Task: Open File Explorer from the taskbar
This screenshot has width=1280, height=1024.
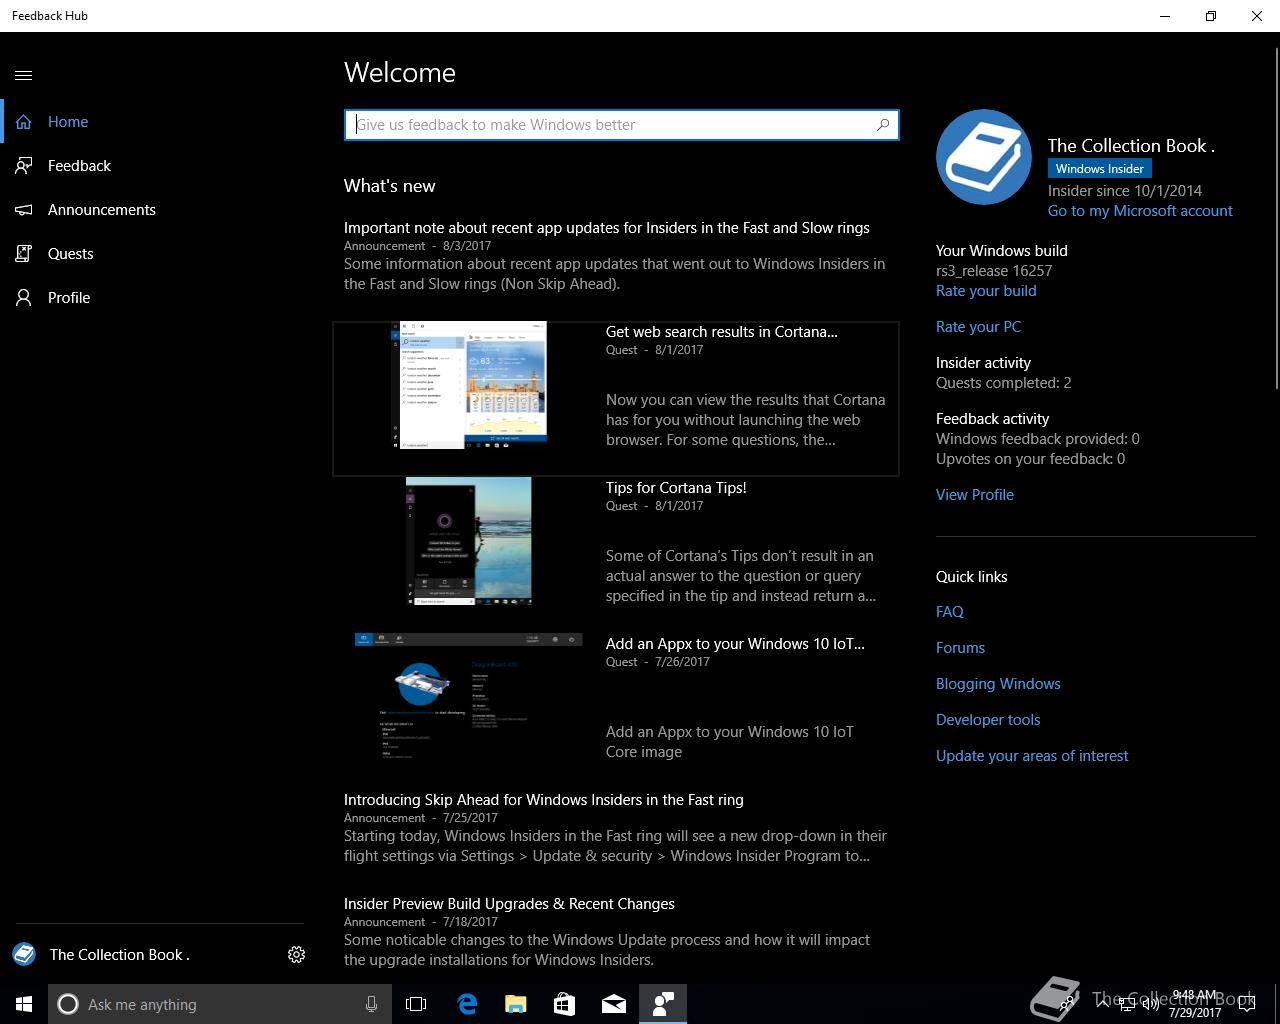Action: click(x=515, y=1004)
